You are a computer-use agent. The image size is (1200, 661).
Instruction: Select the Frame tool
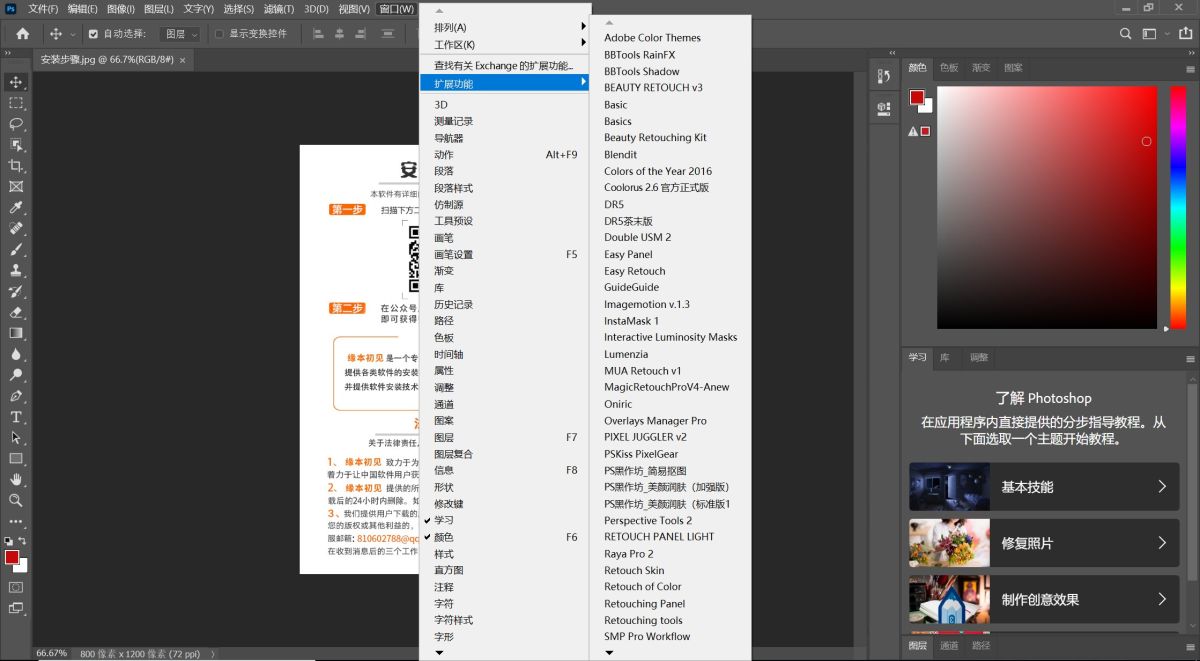(16, 187)
